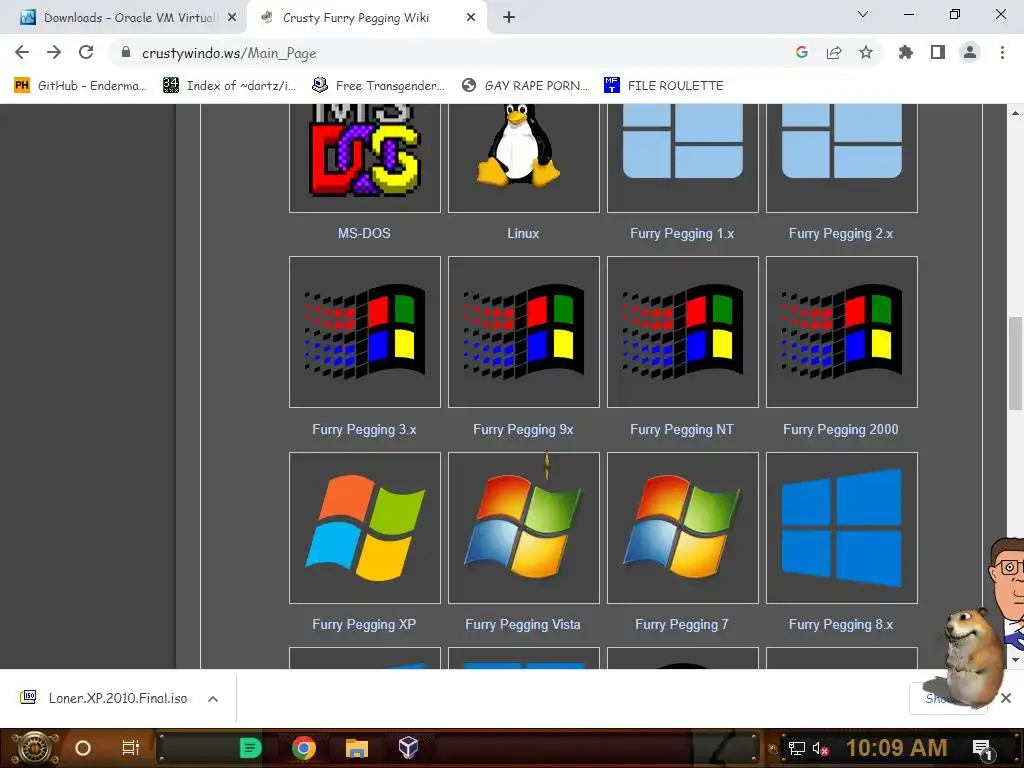
Task: Open a new browser tab
Action: [x=509, y=18]
